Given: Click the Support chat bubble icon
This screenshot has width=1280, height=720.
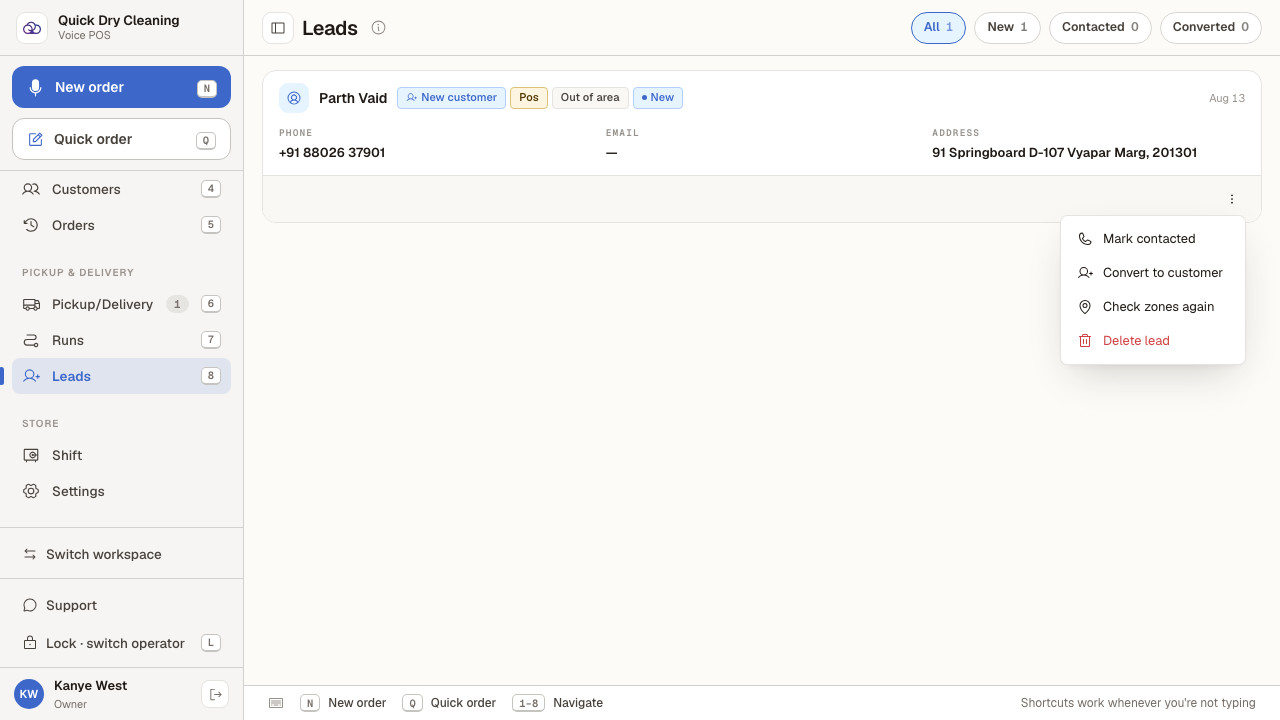Looking at the screenshot, I should click(x=30, y=605).
